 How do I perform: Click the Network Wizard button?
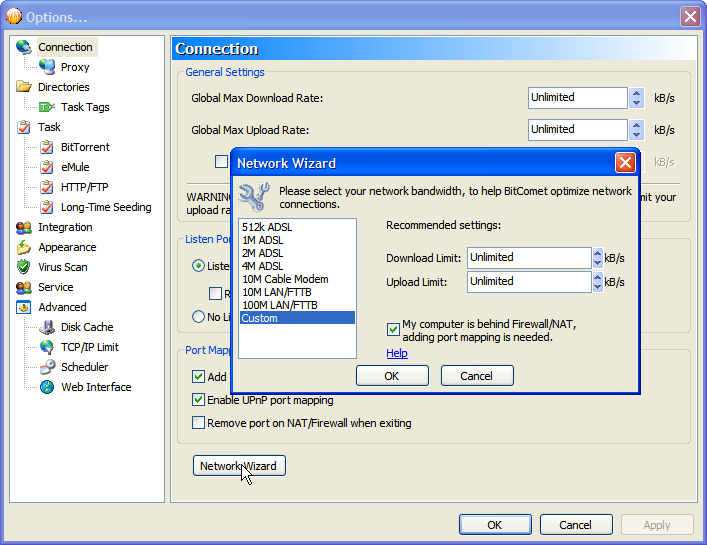[x=239, y=466]
